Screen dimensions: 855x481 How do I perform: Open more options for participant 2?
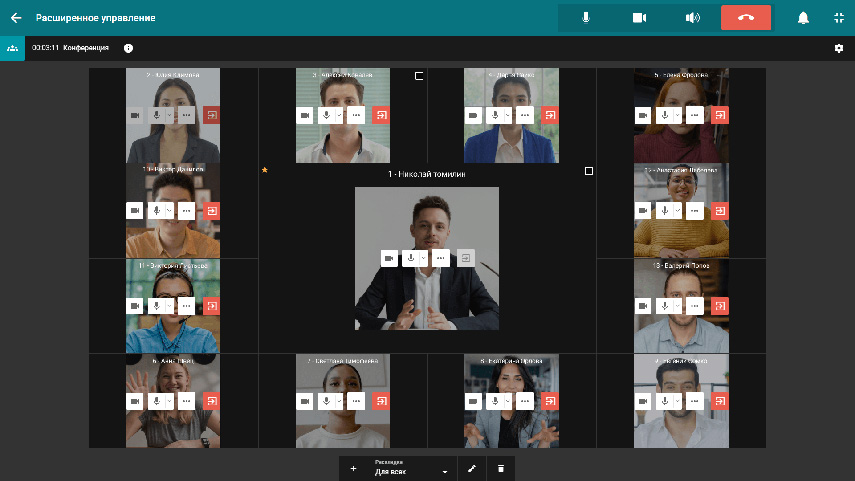[186, 115]
